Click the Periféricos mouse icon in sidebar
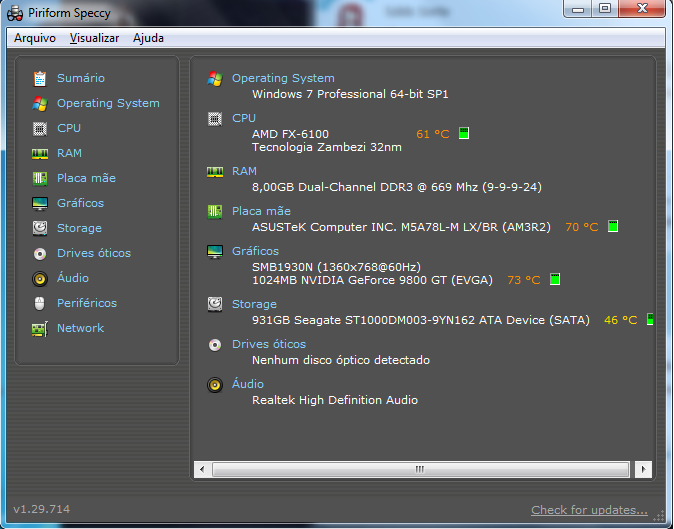This screenshot has height=529, width=674. click(40, 303)
